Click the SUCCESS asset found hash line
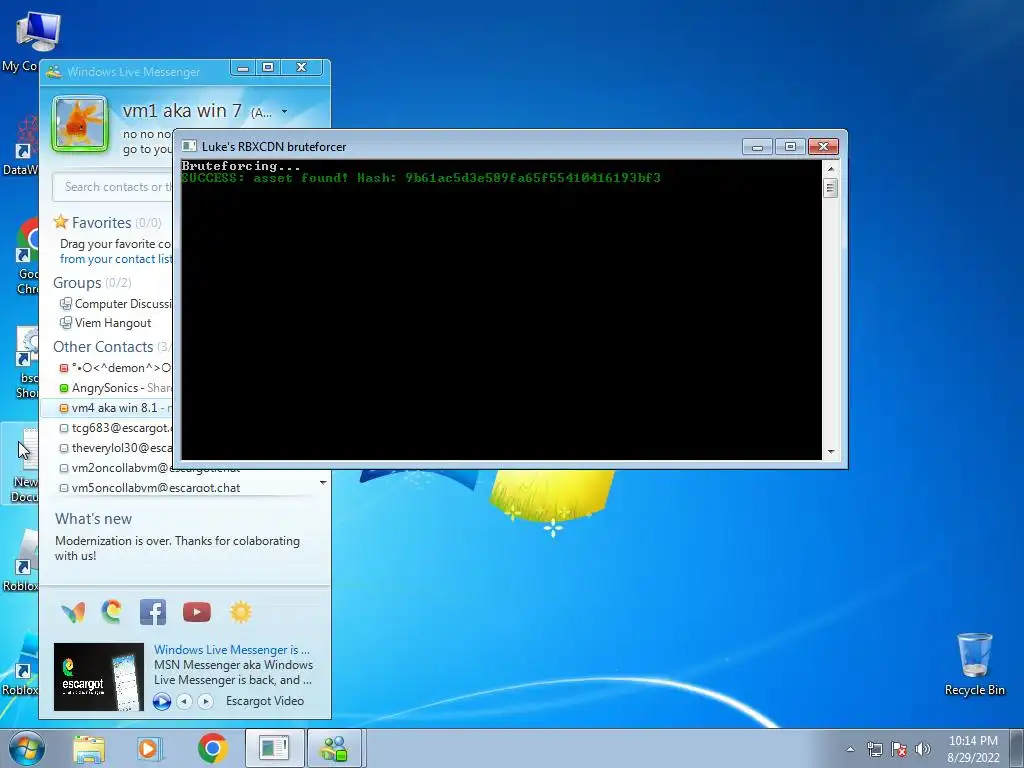This screenshot has width=1024, height=768. click(421, 178)
